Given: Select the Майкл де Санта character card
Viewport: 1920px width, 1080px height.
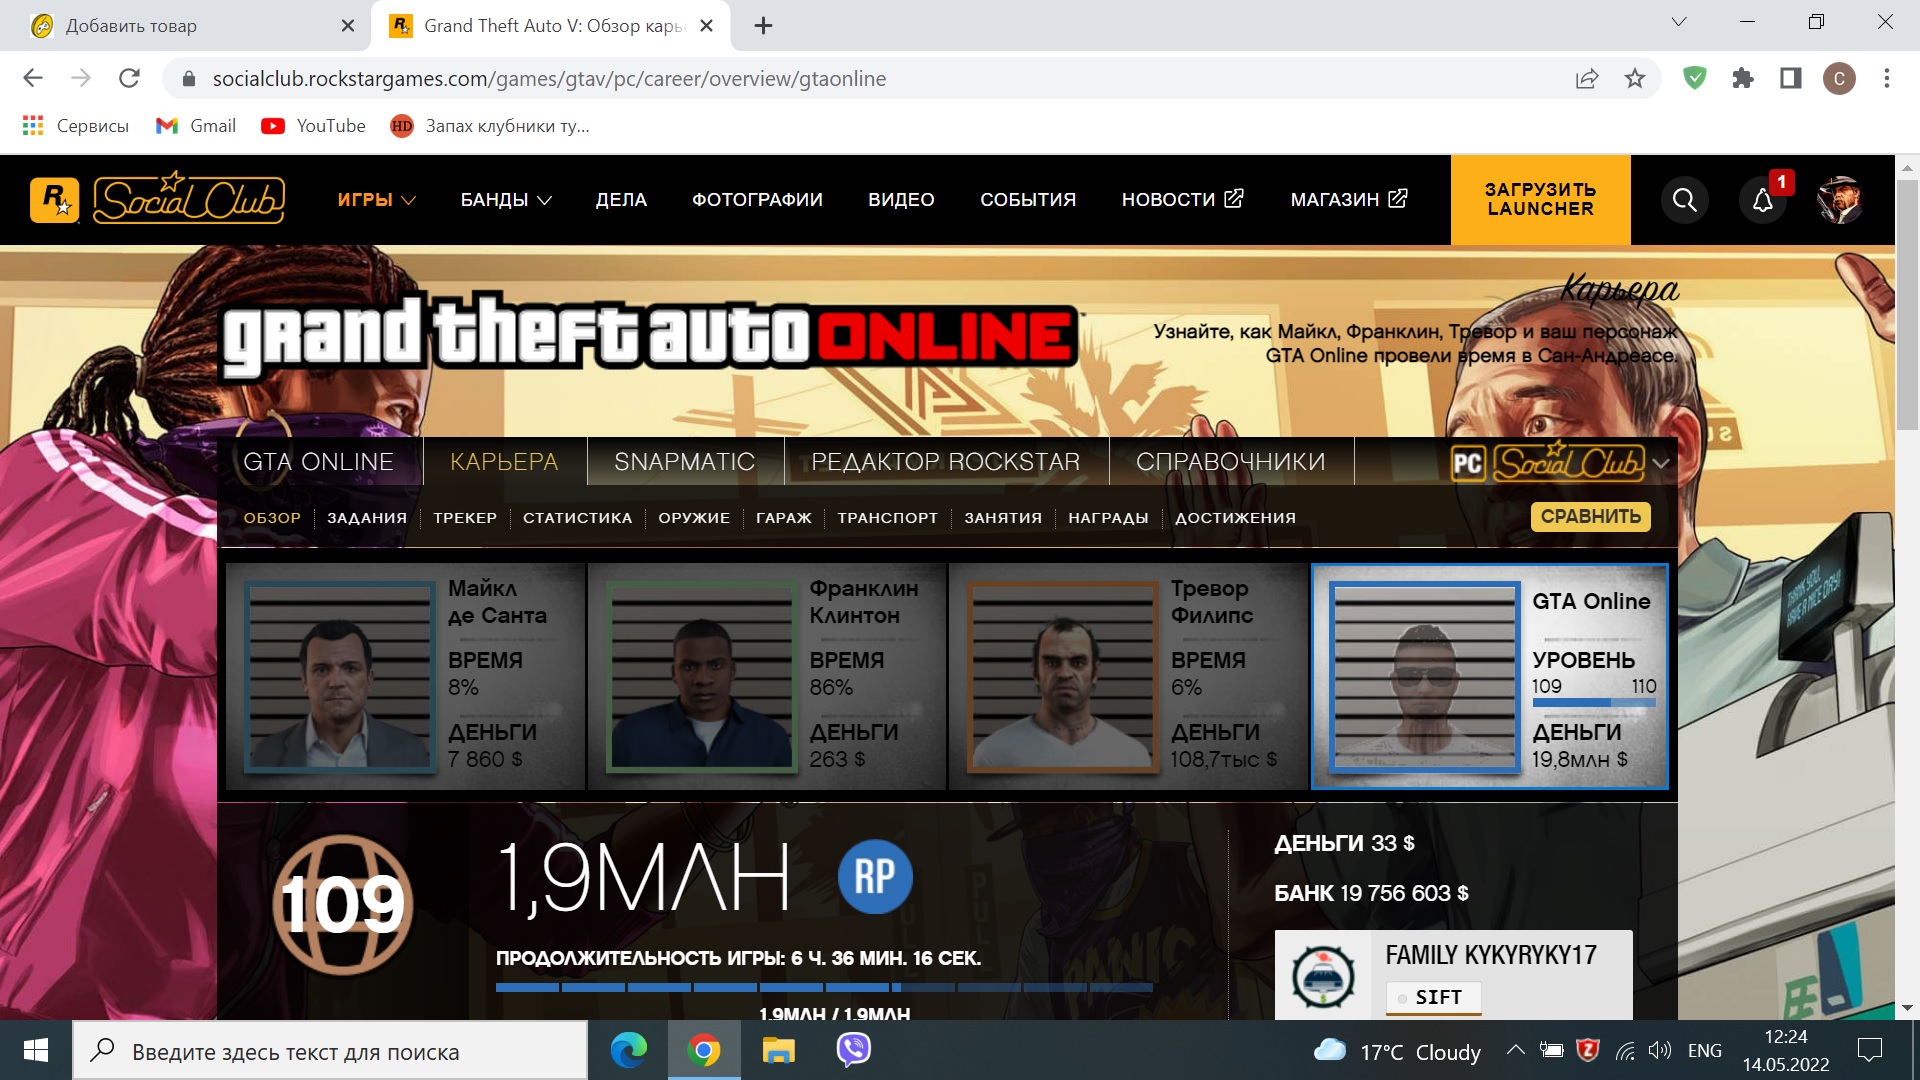Looking at the screenshot, I should [x=405, y=676].
